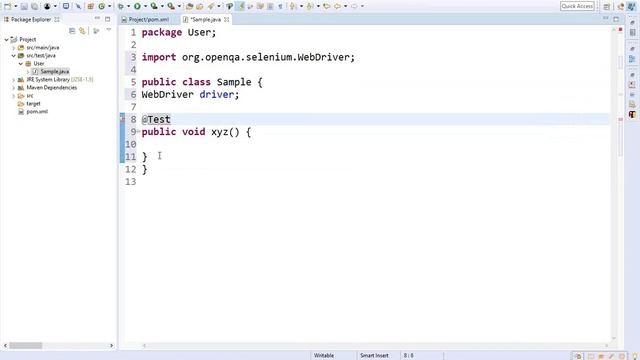Click the error marker on line 8

[x=122, y=119]
